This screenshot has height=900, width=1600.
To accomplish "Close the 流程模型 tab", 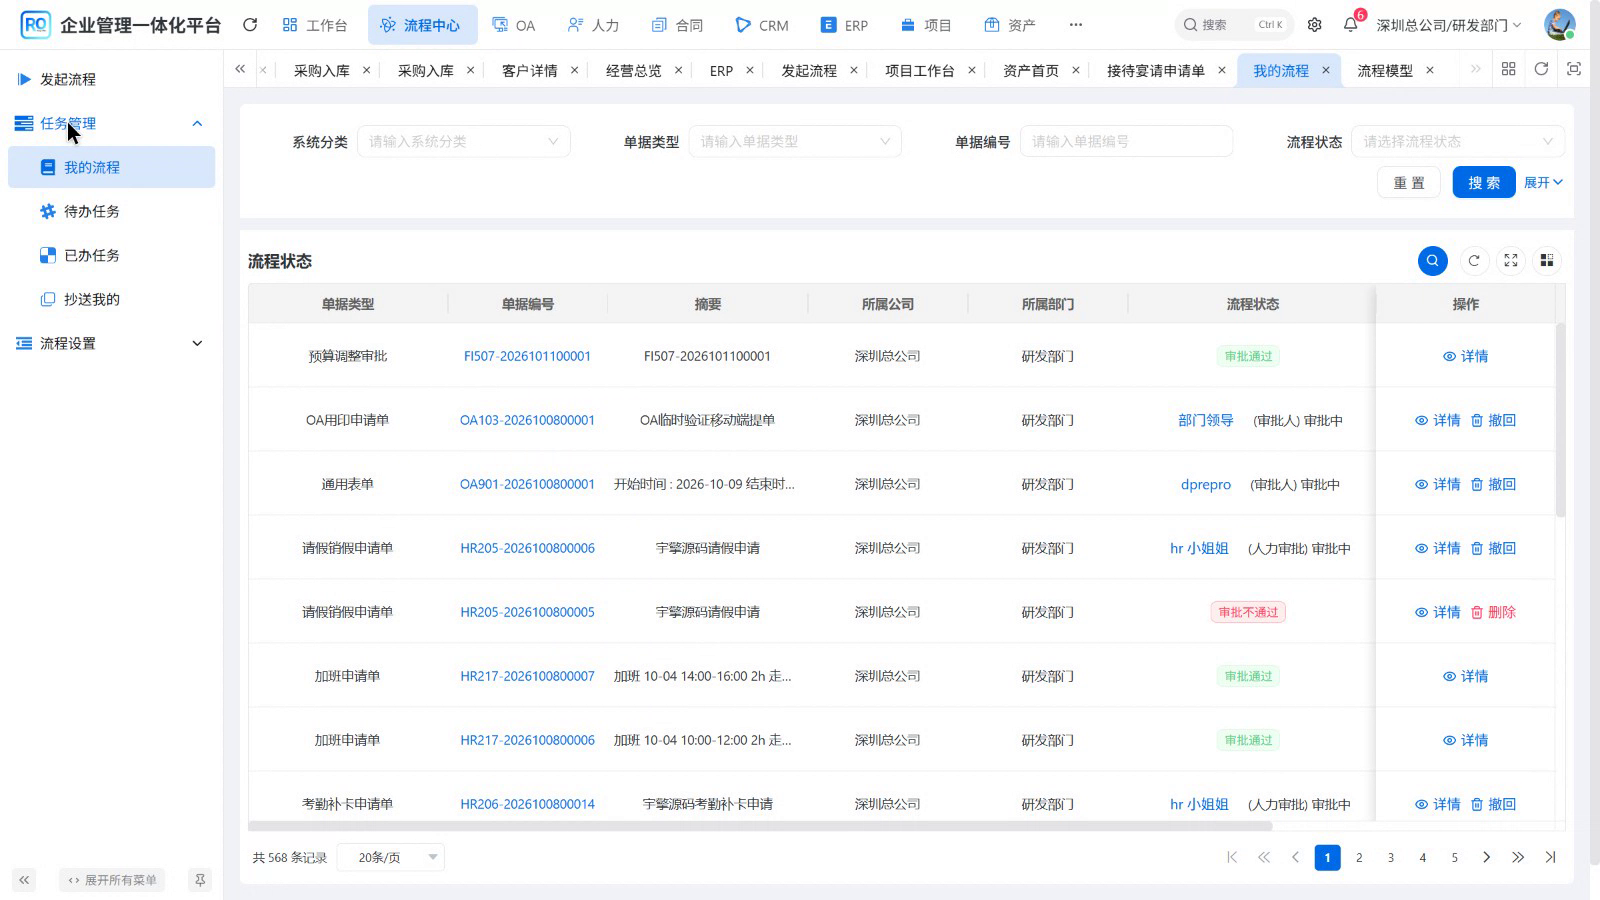I will pyautogui.click(x=1430, y=70).
